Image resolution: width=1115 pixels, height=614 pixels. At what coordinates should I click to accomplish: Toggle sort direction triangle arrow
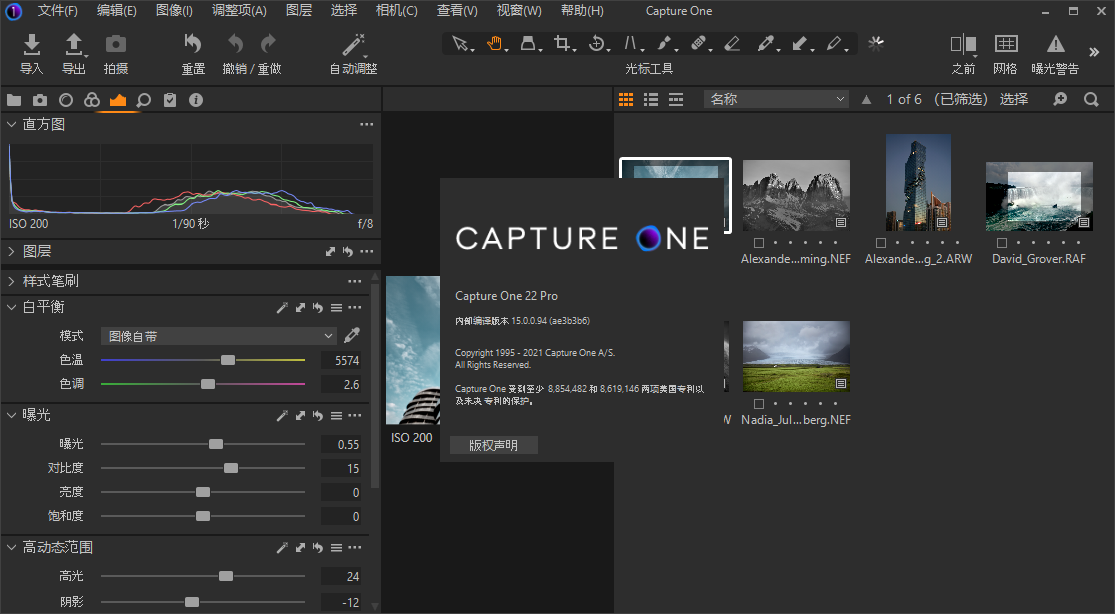click(866, 100)
